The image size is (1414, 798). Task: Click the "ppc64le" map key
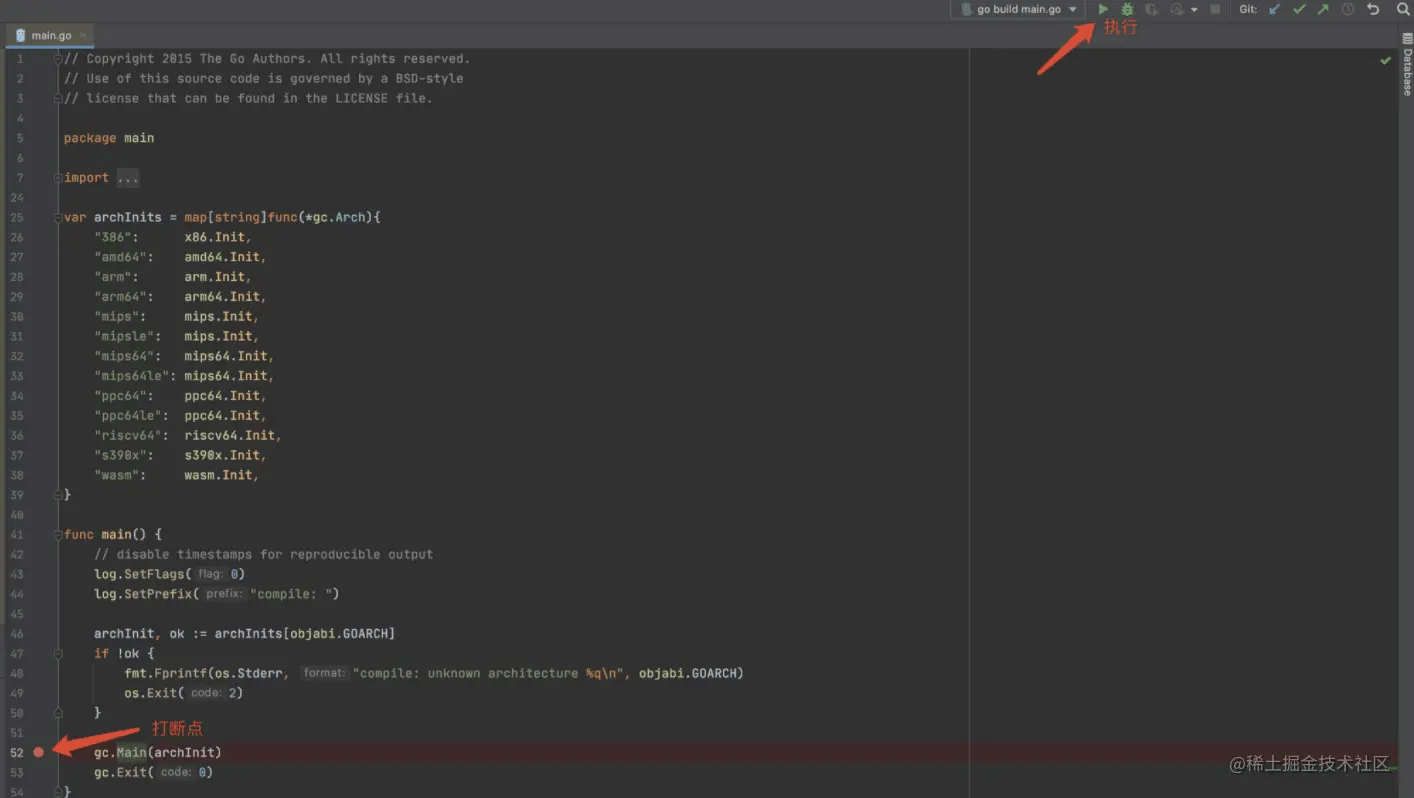click(128, 415)
